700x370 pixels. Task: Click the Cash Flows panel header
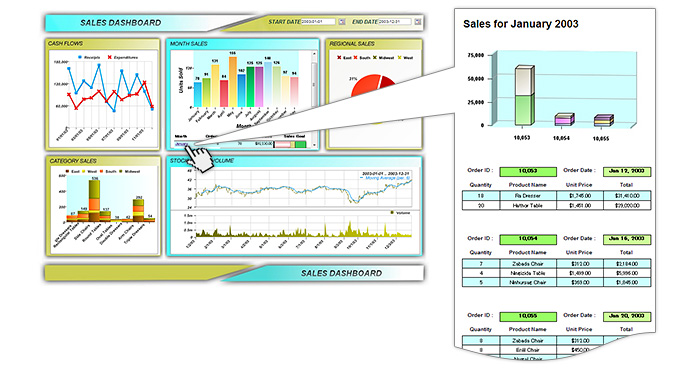pyautogui.click(x=103, y=44)
